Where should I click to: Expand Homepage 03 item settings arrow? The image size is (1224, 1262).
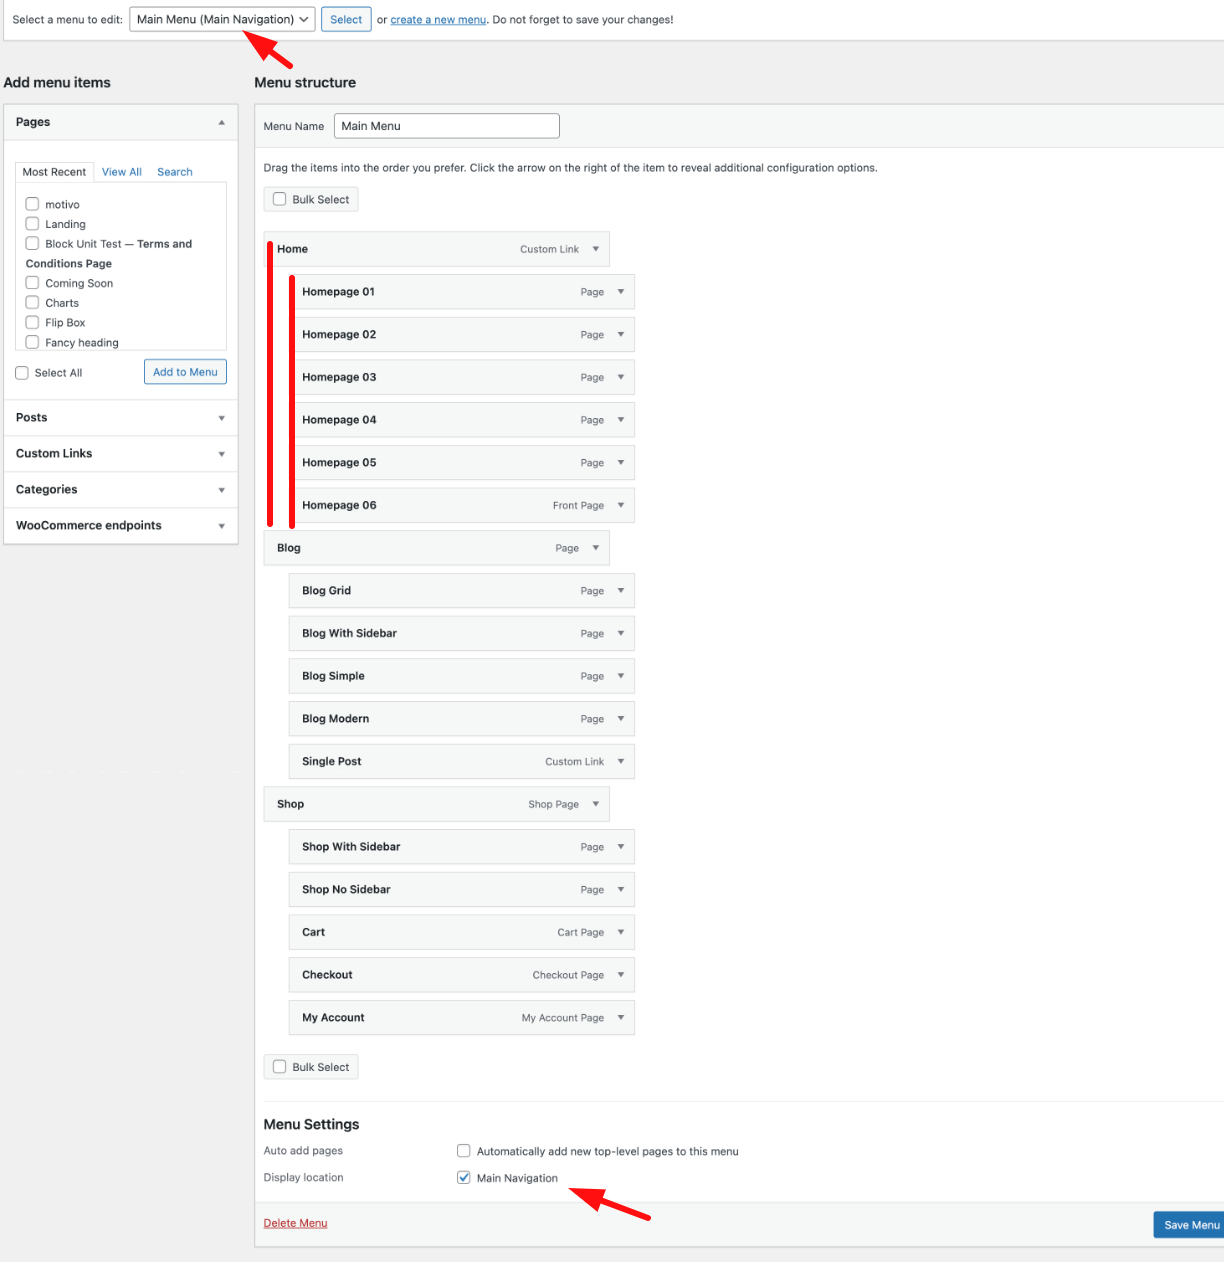(x=621, y=377)
